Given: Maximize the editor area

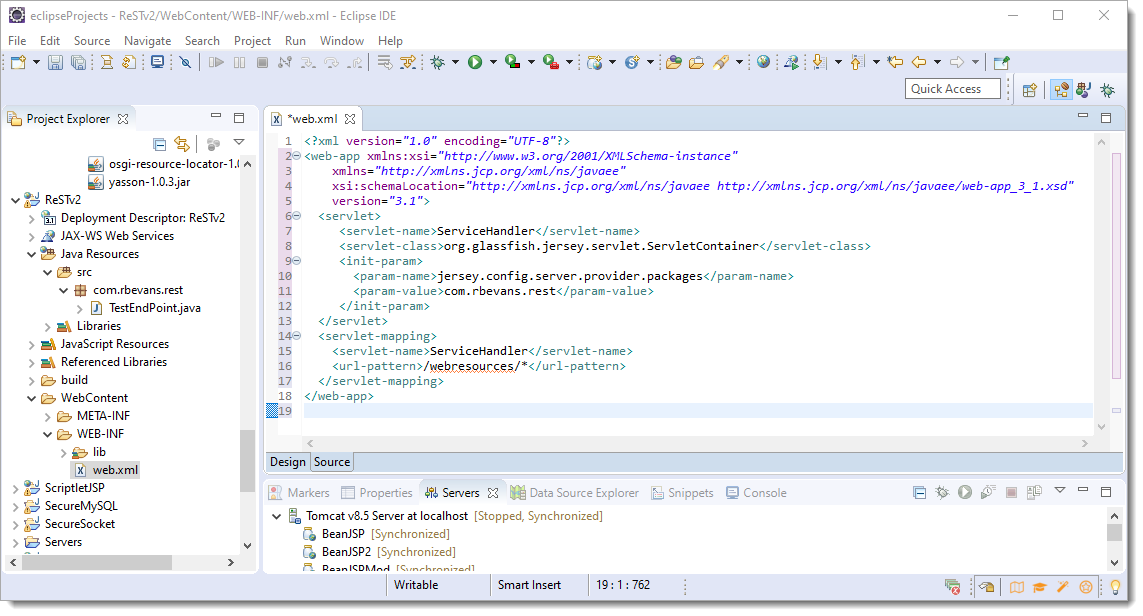Looking at the screenshot, I should [1106, 118].
